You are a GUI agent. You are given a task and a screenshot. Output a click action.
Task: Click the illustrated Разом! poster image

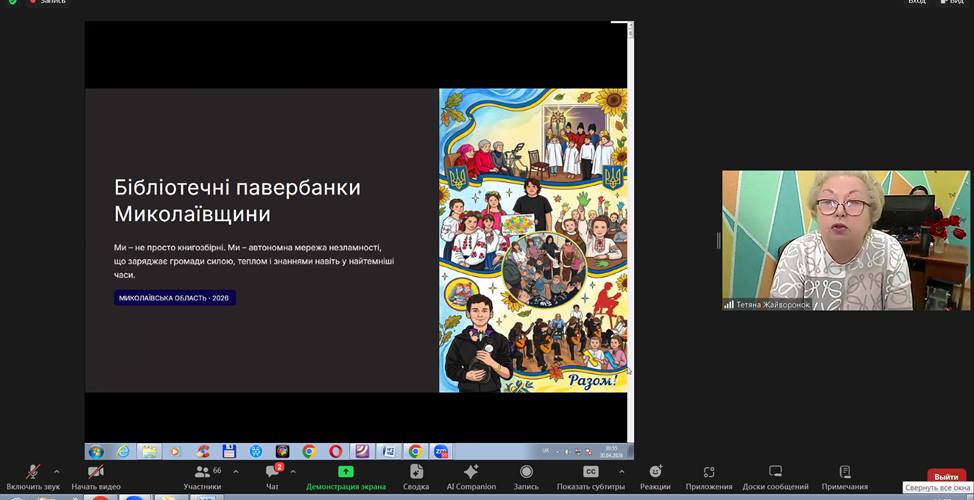click(533, 240)
